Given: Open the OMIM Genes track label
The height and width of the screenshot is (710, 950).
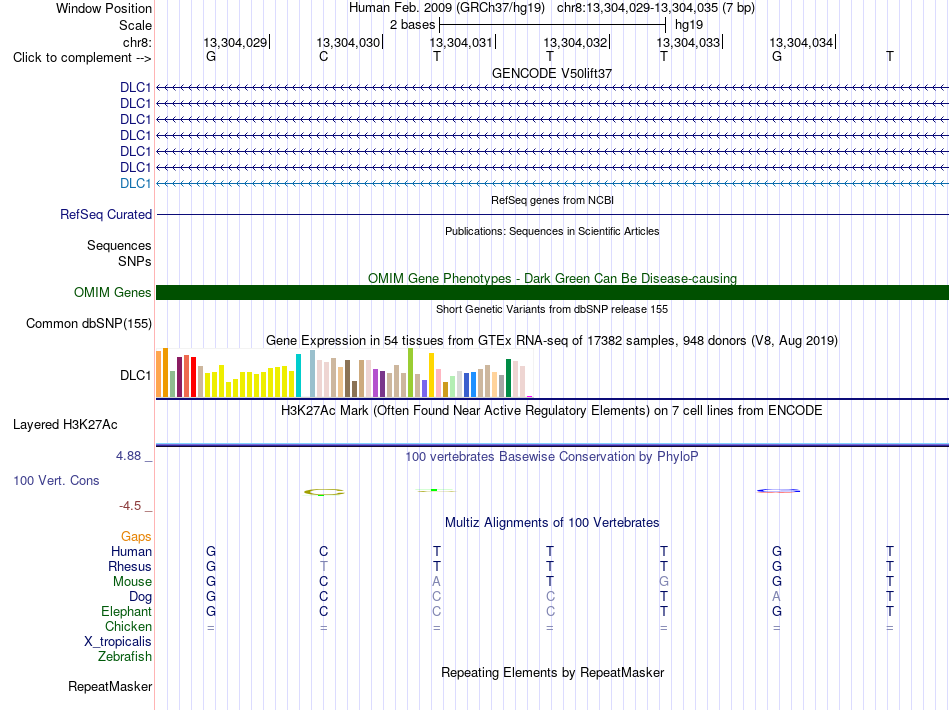Looking at the screenshot, I should pos(112,293).
